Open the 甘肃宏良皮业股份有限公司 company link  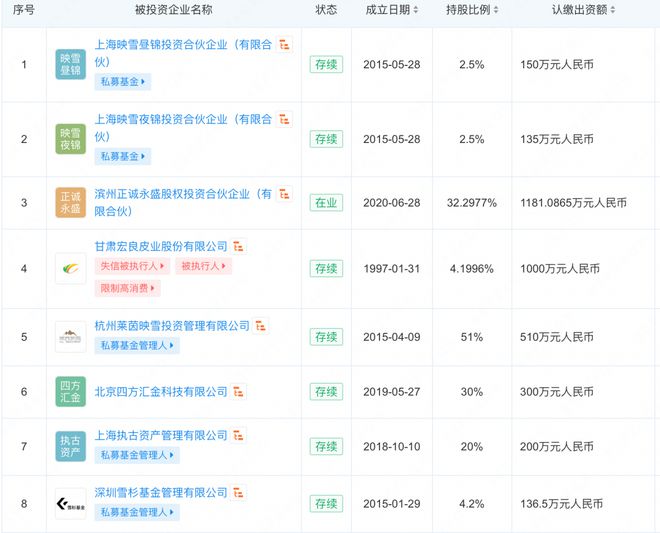coord(161,246)
